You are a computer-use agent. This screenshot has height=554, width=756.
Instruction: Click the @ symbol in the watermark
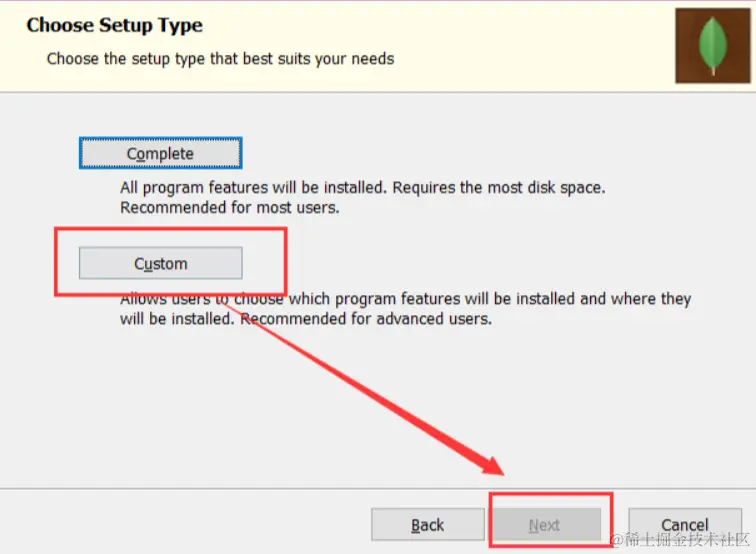point(617,541)
